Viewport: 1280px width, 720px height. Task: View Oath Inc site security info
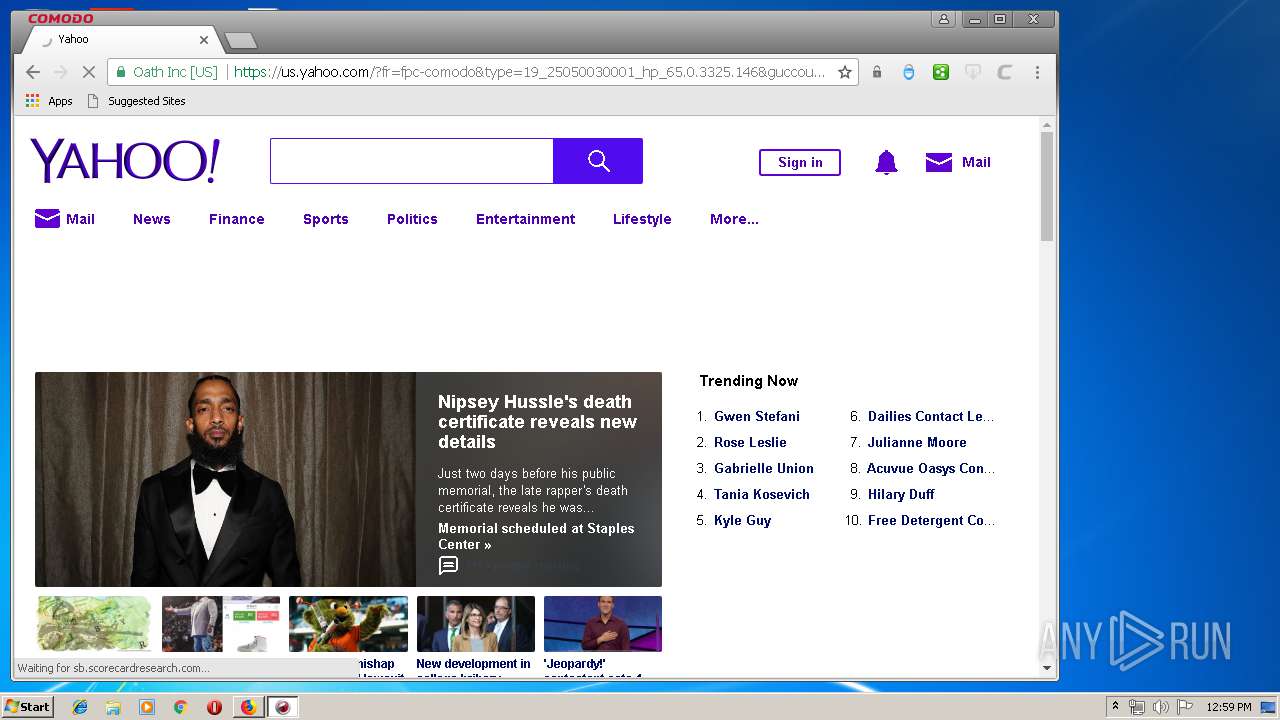(168, 72)
